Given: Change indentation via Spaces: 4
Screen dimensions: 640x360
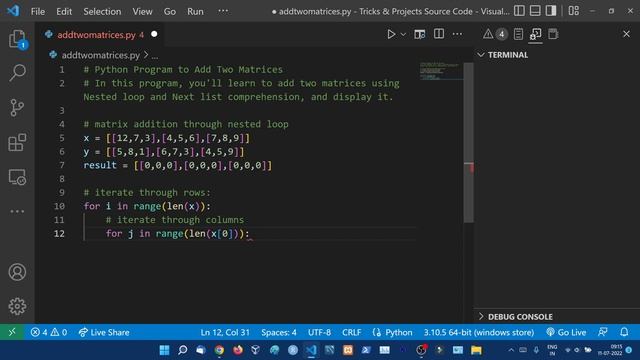Looking at the screenshot, I should pos(279,332).
